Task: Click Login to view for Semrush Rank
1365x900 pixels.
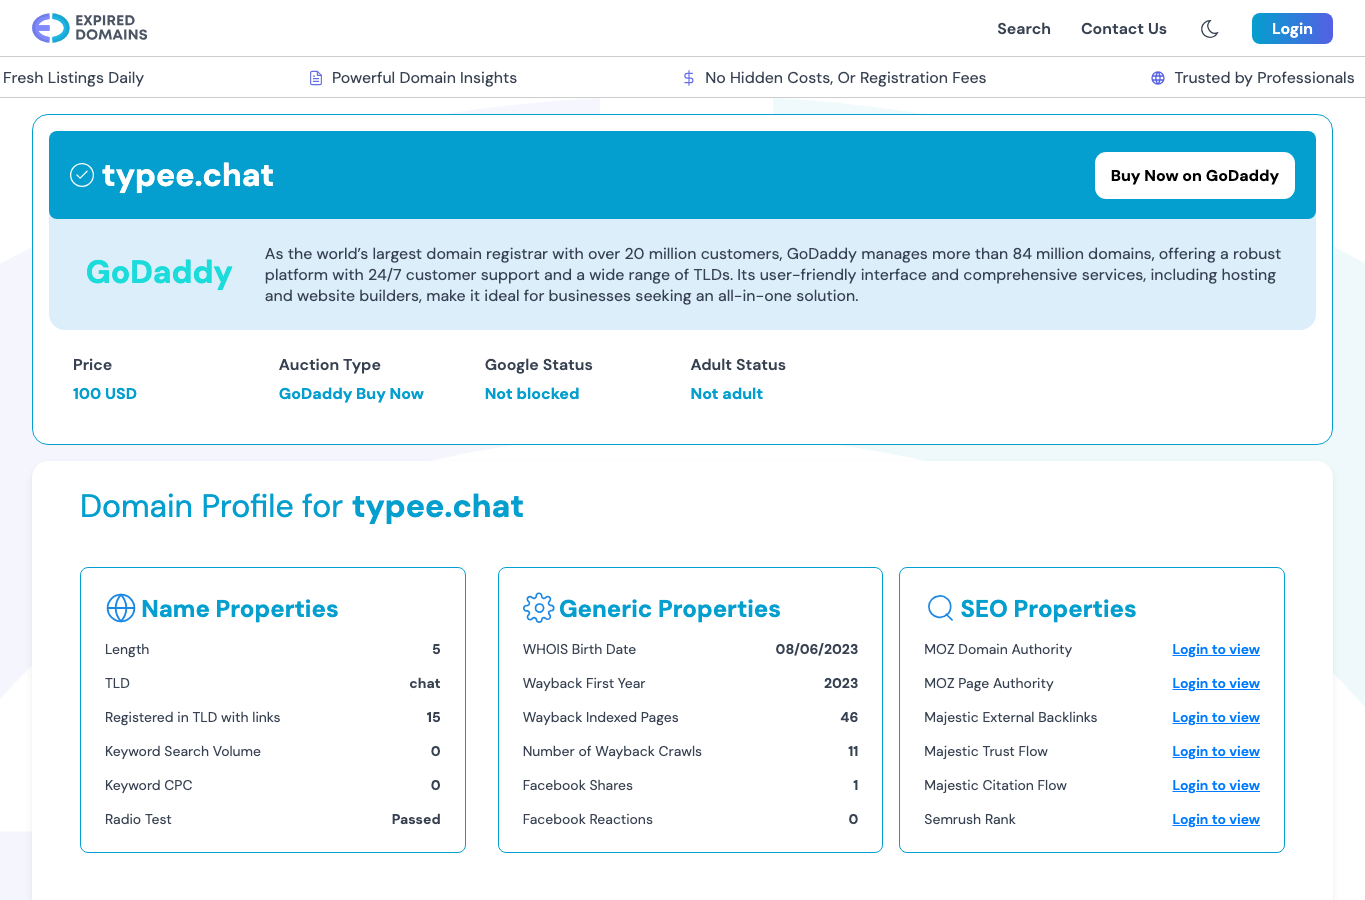Action: point(1216,820)
